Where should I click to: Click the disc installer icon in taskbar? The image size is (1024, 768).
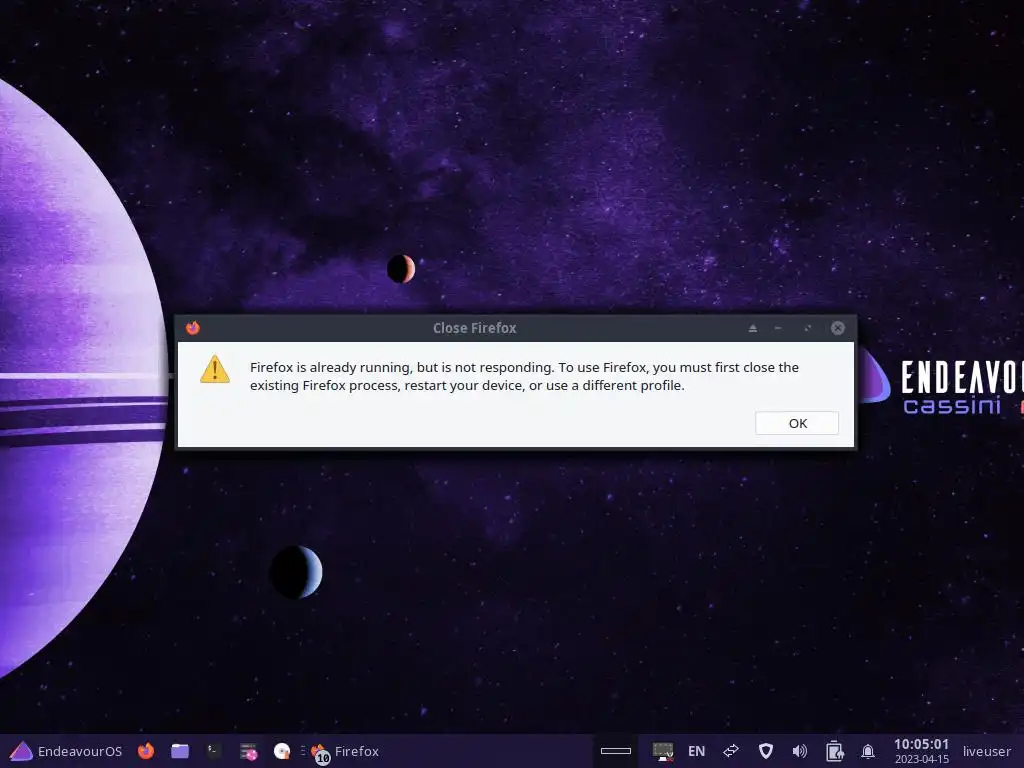coord(281,751)
